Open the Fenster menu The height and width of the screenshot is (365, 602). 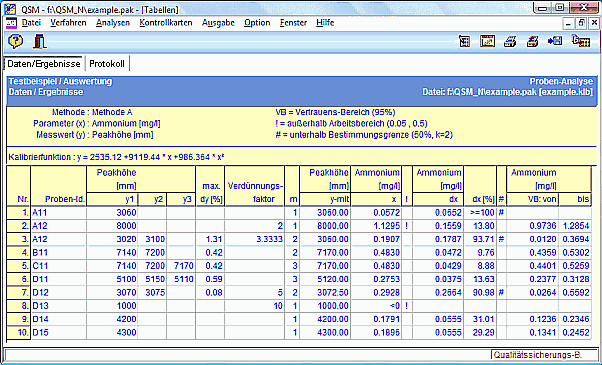tap(293, 23)
